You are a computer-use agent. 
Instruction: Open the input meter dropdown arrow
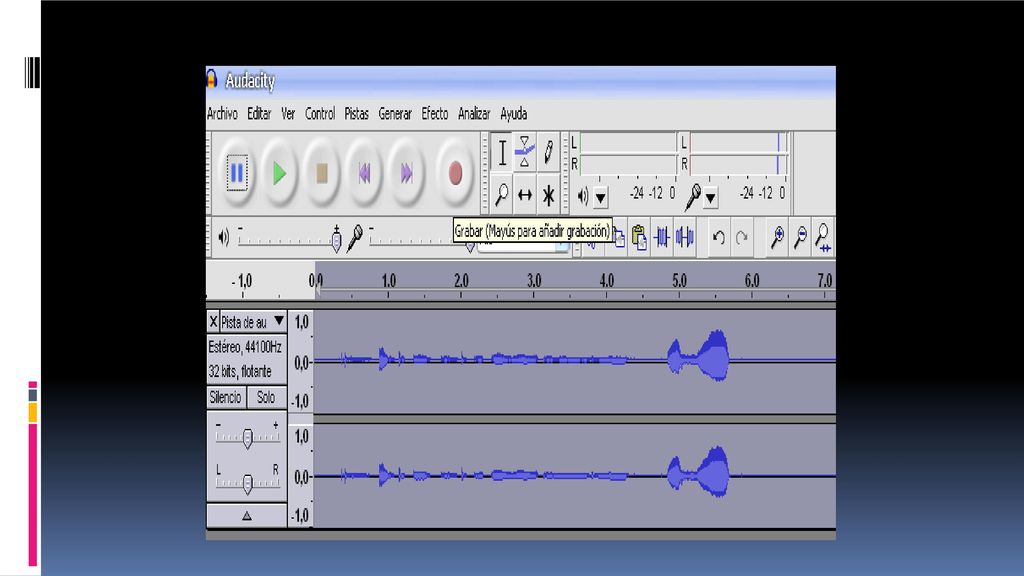coord(711,197)
